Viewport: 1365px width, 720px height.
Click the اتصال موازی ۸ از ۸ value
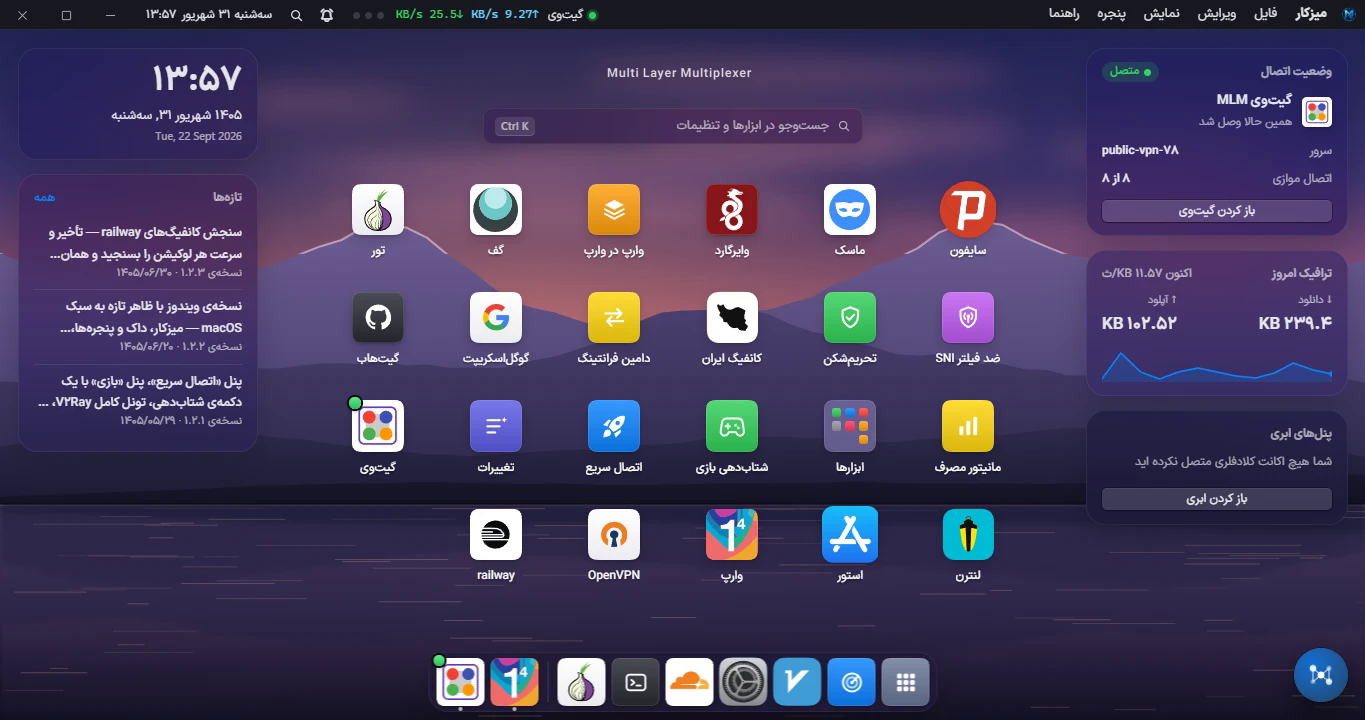tap(1116, 178)
